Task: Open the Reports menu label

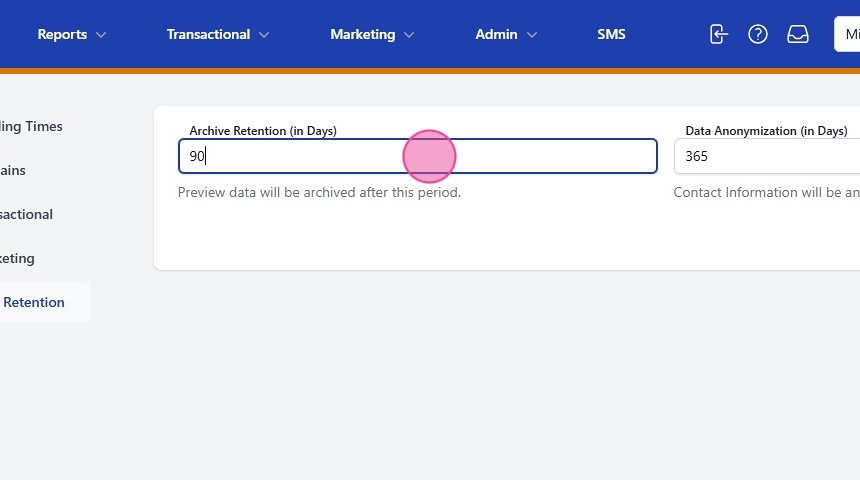Action: click(62, 34)
